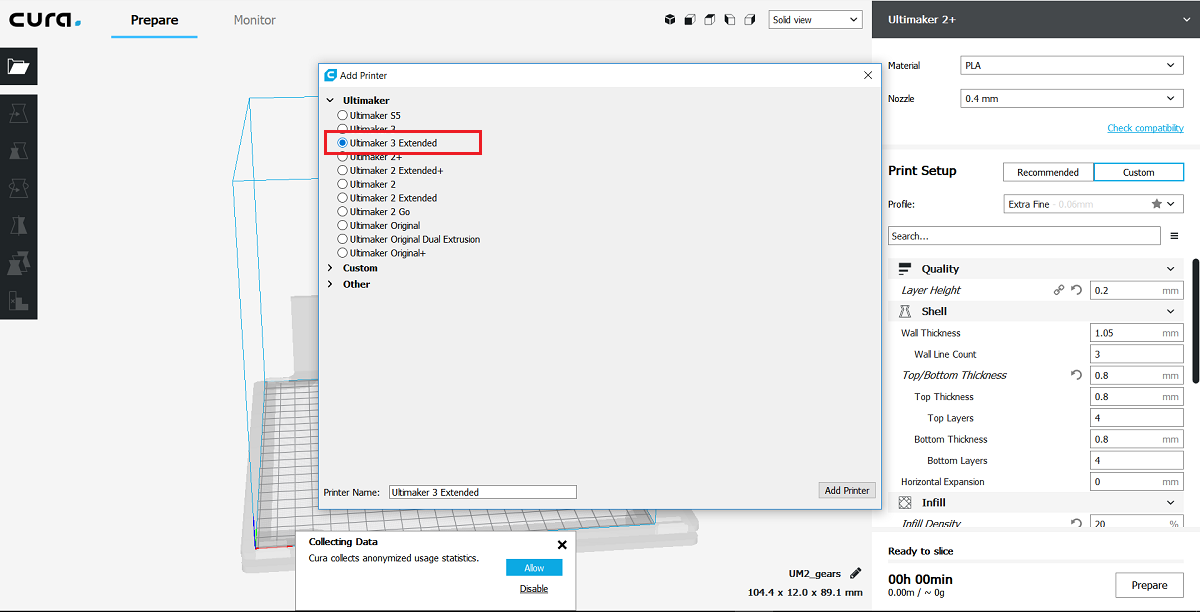This screenshot has height=612, width=1200.
Task: Select Ultimaker Original Dual Extrusion radio button
Action: (343, 240)
